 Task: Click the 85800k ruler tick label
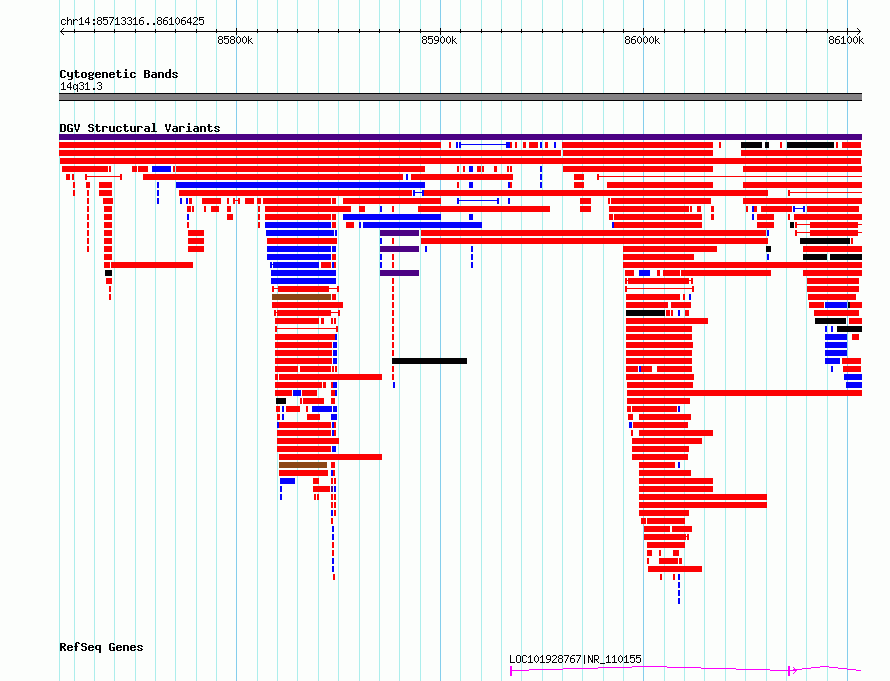point(235,40)
